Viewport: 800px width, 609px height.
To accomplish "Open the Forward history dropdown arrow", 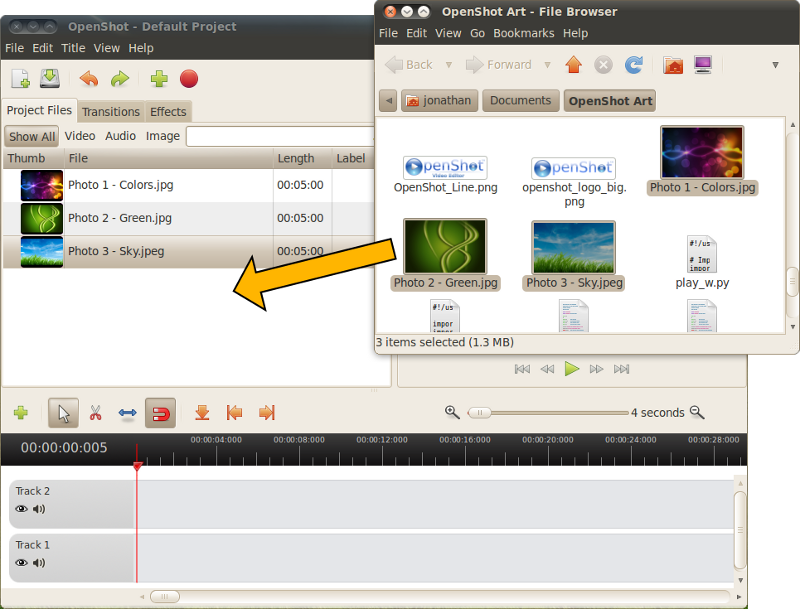I will (546, 65).
